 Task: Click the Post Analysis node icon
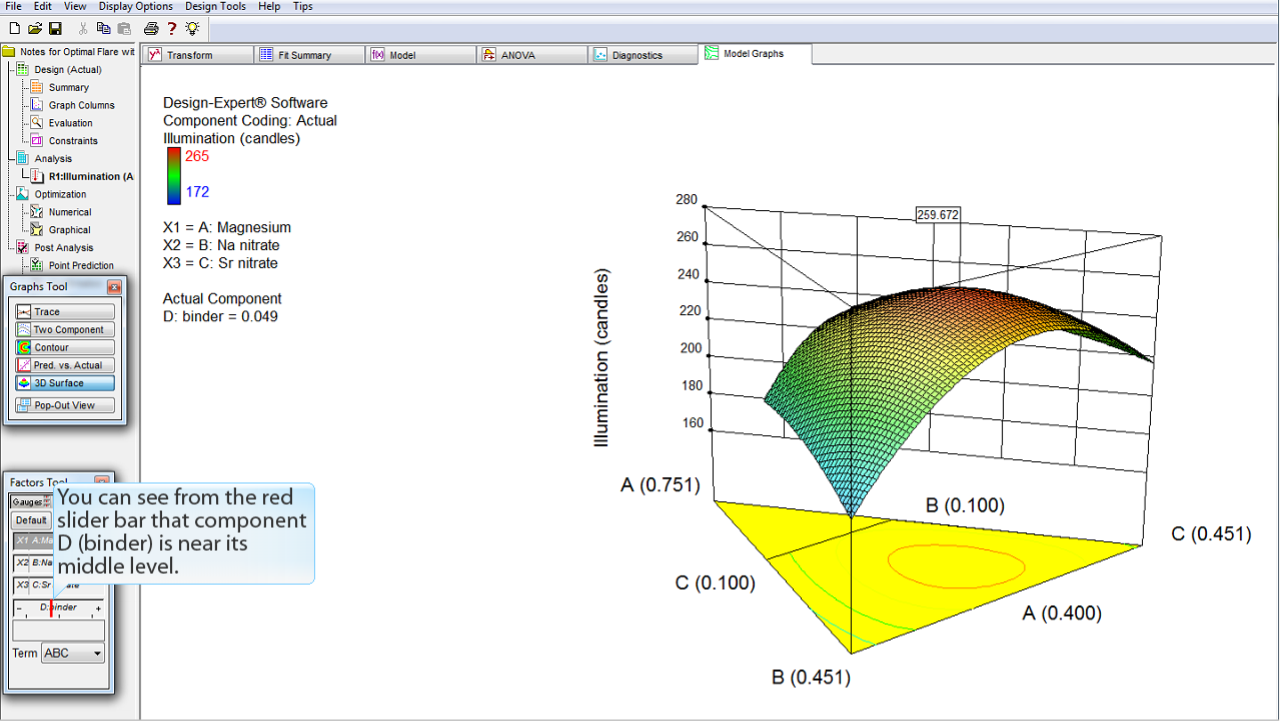23,247
